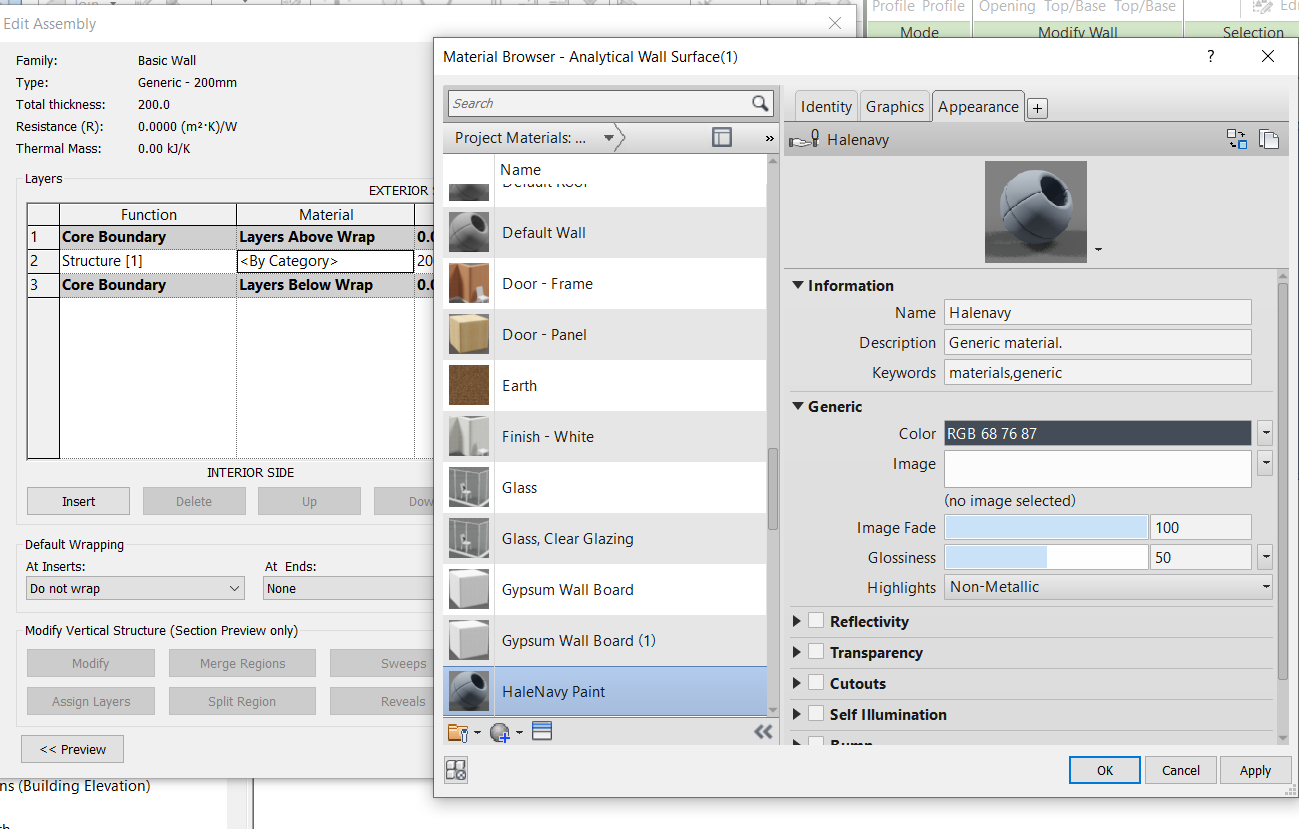This screenshot has width=1299, height=829.
Task: Select the HaleNavy Paint material
Action: (x=605, y=691)
